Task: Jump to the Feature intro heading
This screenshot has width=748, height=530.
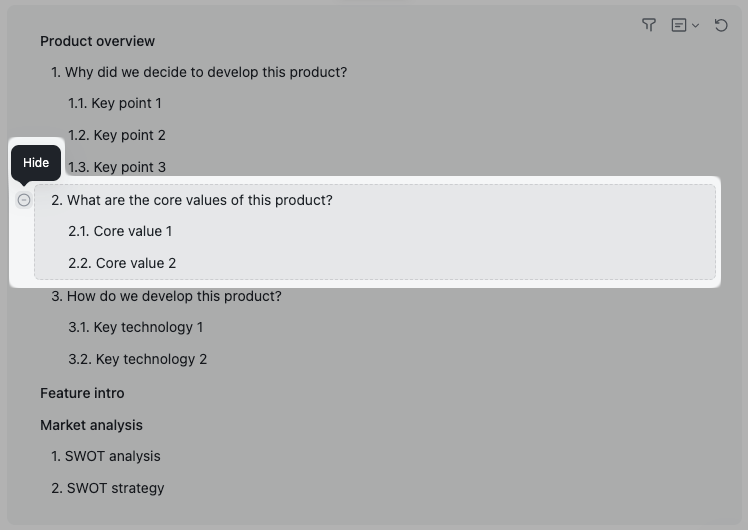Action: 82,393
